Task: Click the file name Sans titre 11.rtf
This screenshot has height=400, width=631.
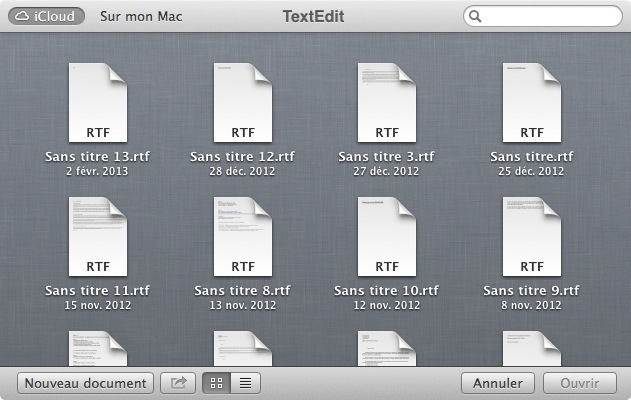Action: (97, 290)
